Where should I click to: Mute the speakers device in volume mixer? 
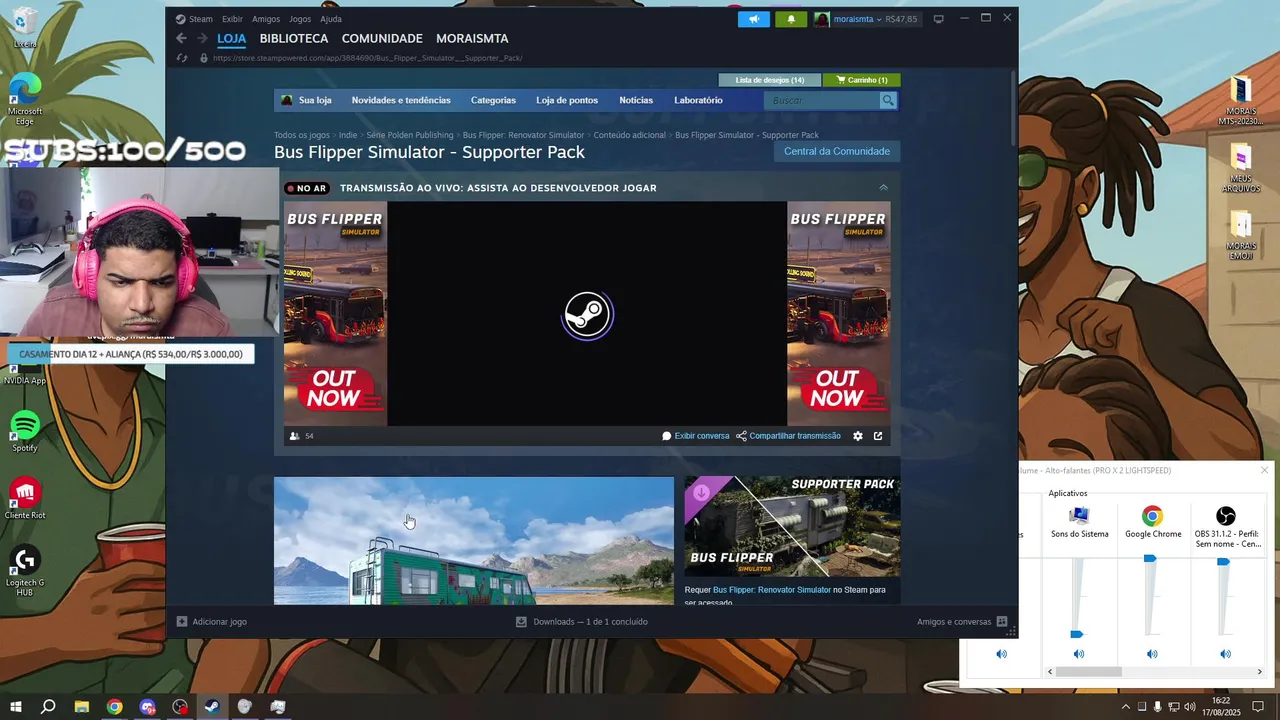(x=1001, y=654)
